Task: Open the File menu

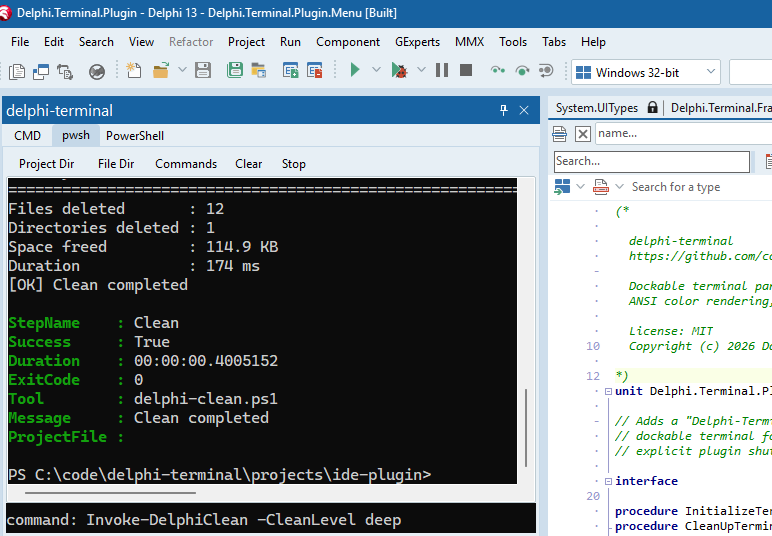Action: [20, 42]
